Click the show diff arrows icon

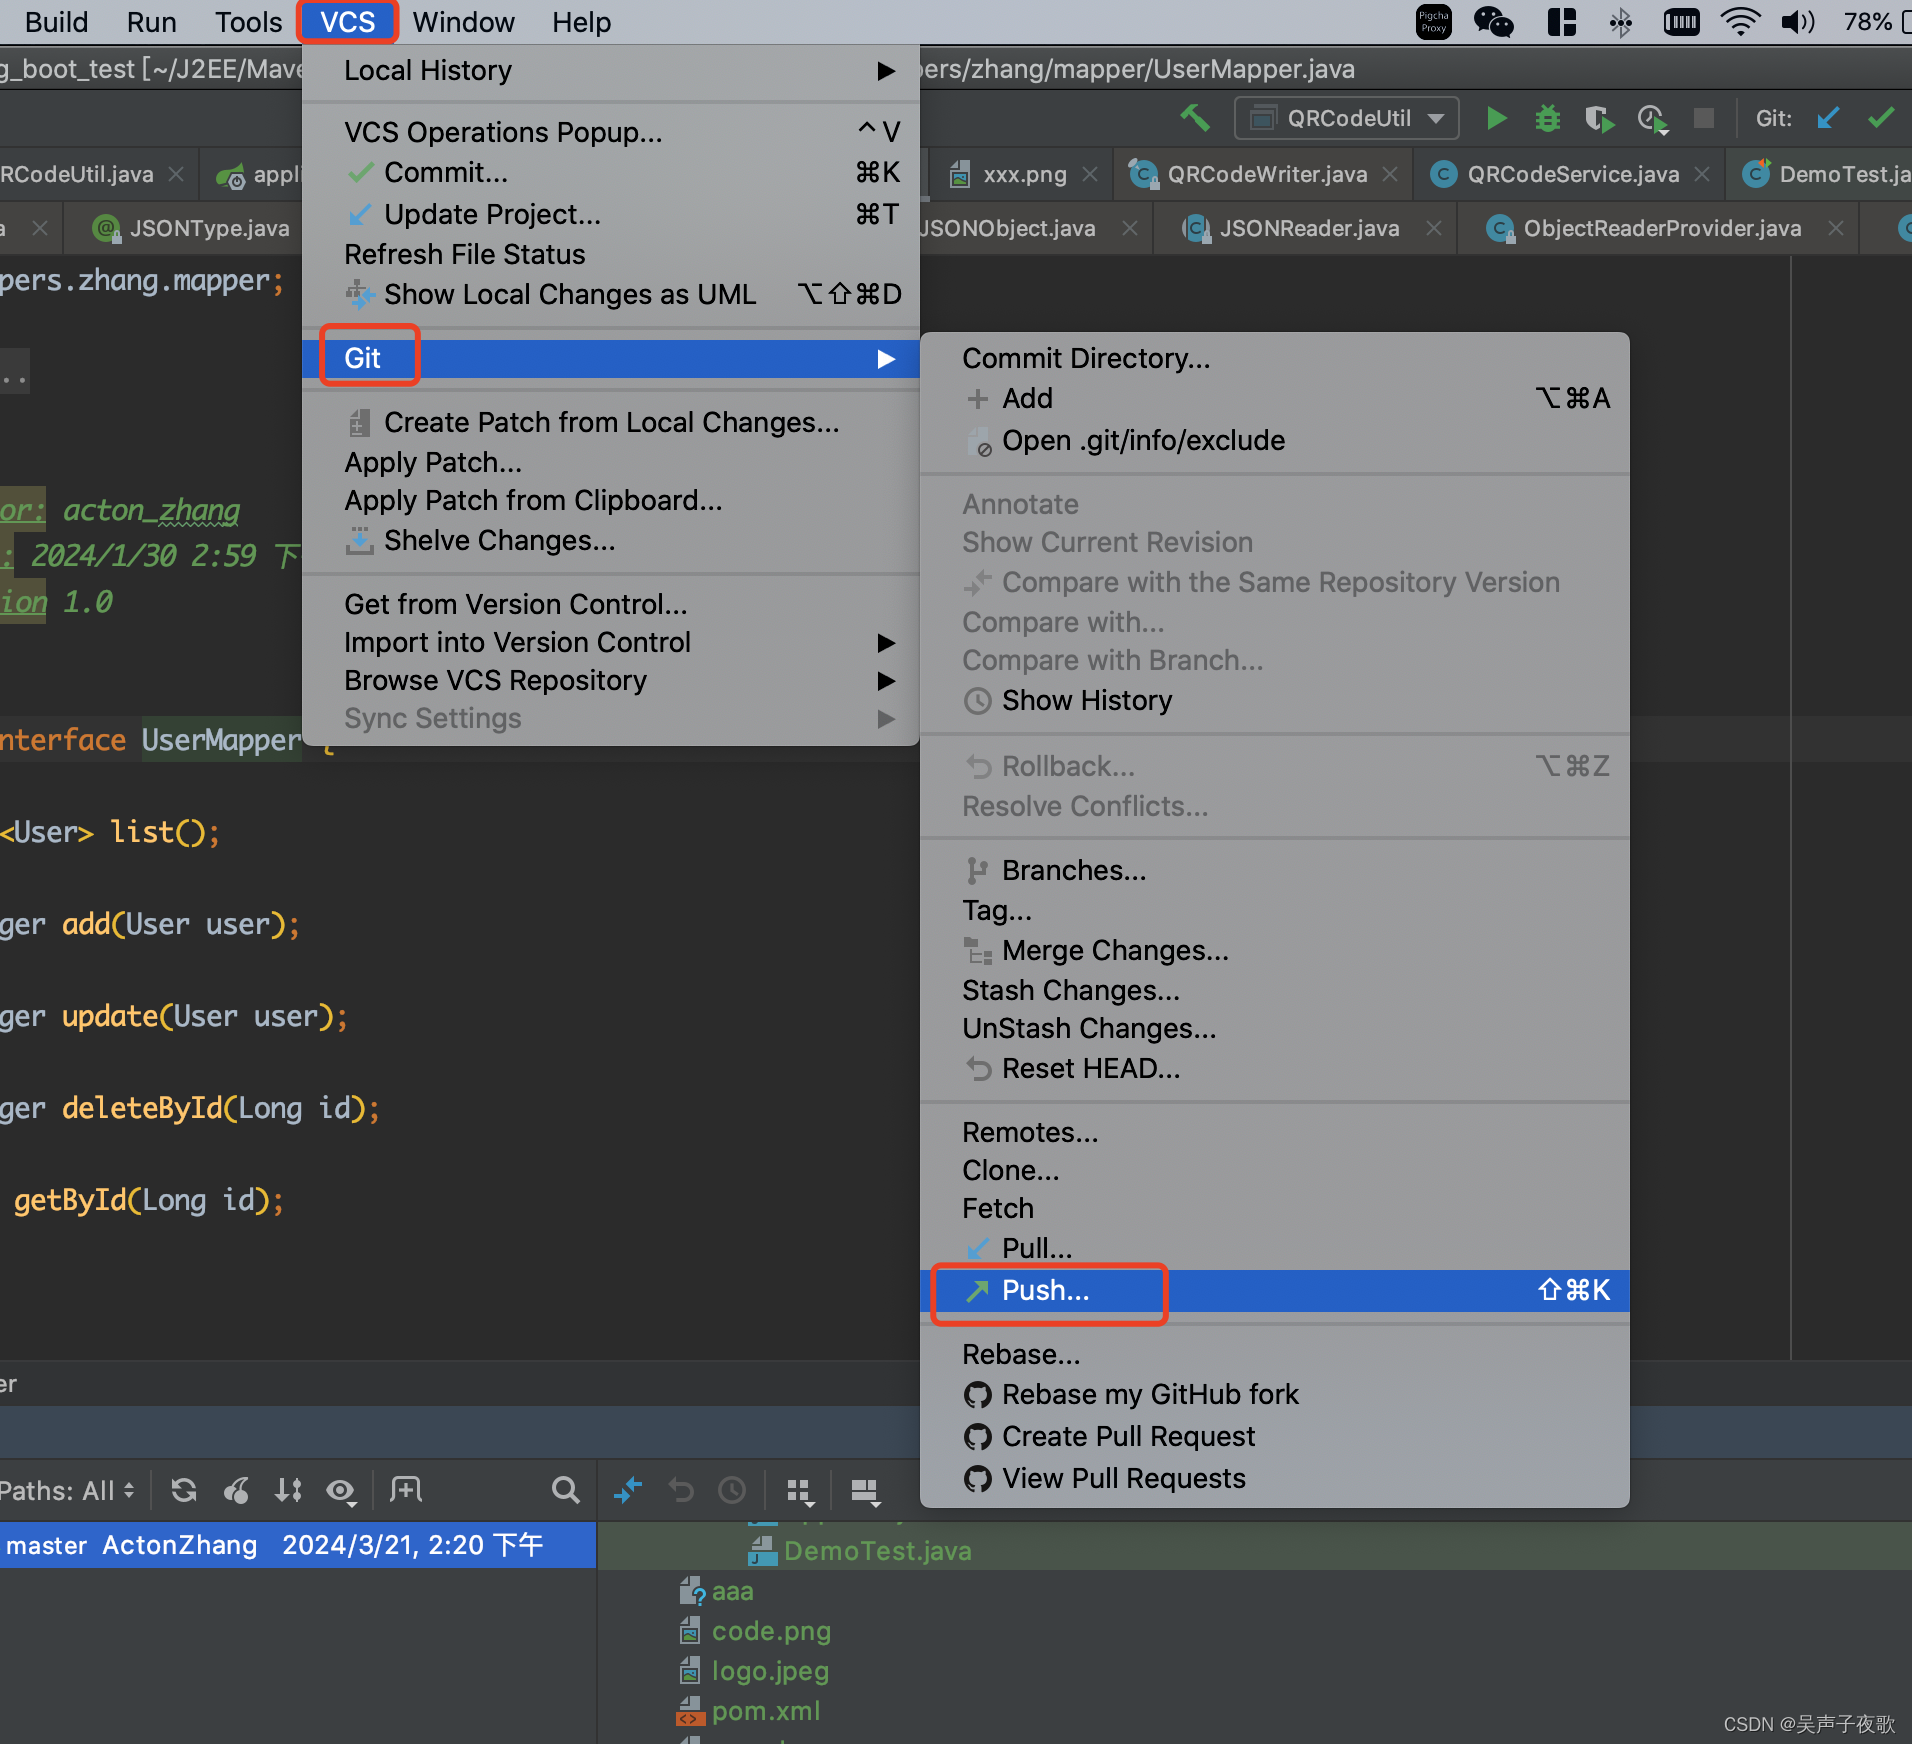[628, 1490]
